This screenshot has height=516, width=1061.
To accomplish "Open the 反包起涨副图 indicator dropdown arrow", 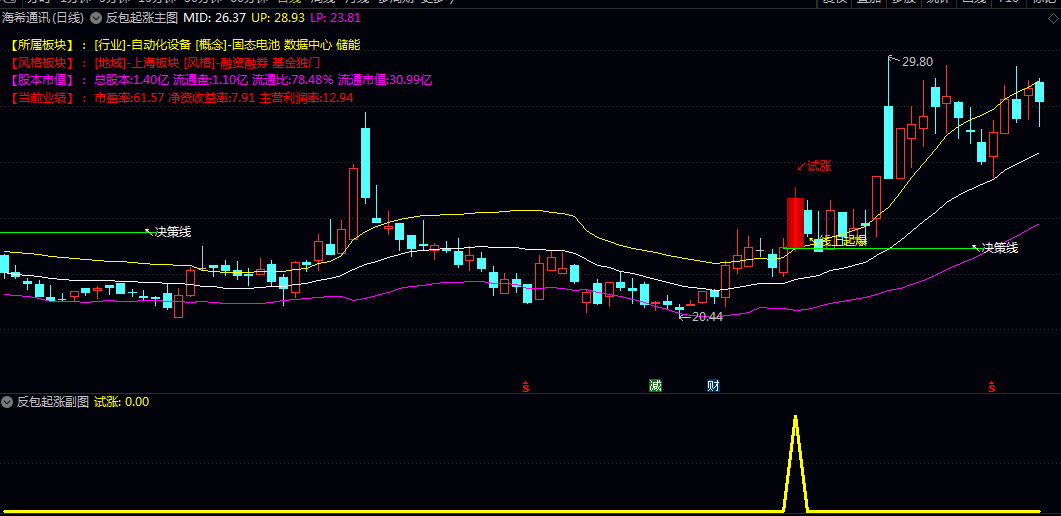I will [x=7, y=402].
